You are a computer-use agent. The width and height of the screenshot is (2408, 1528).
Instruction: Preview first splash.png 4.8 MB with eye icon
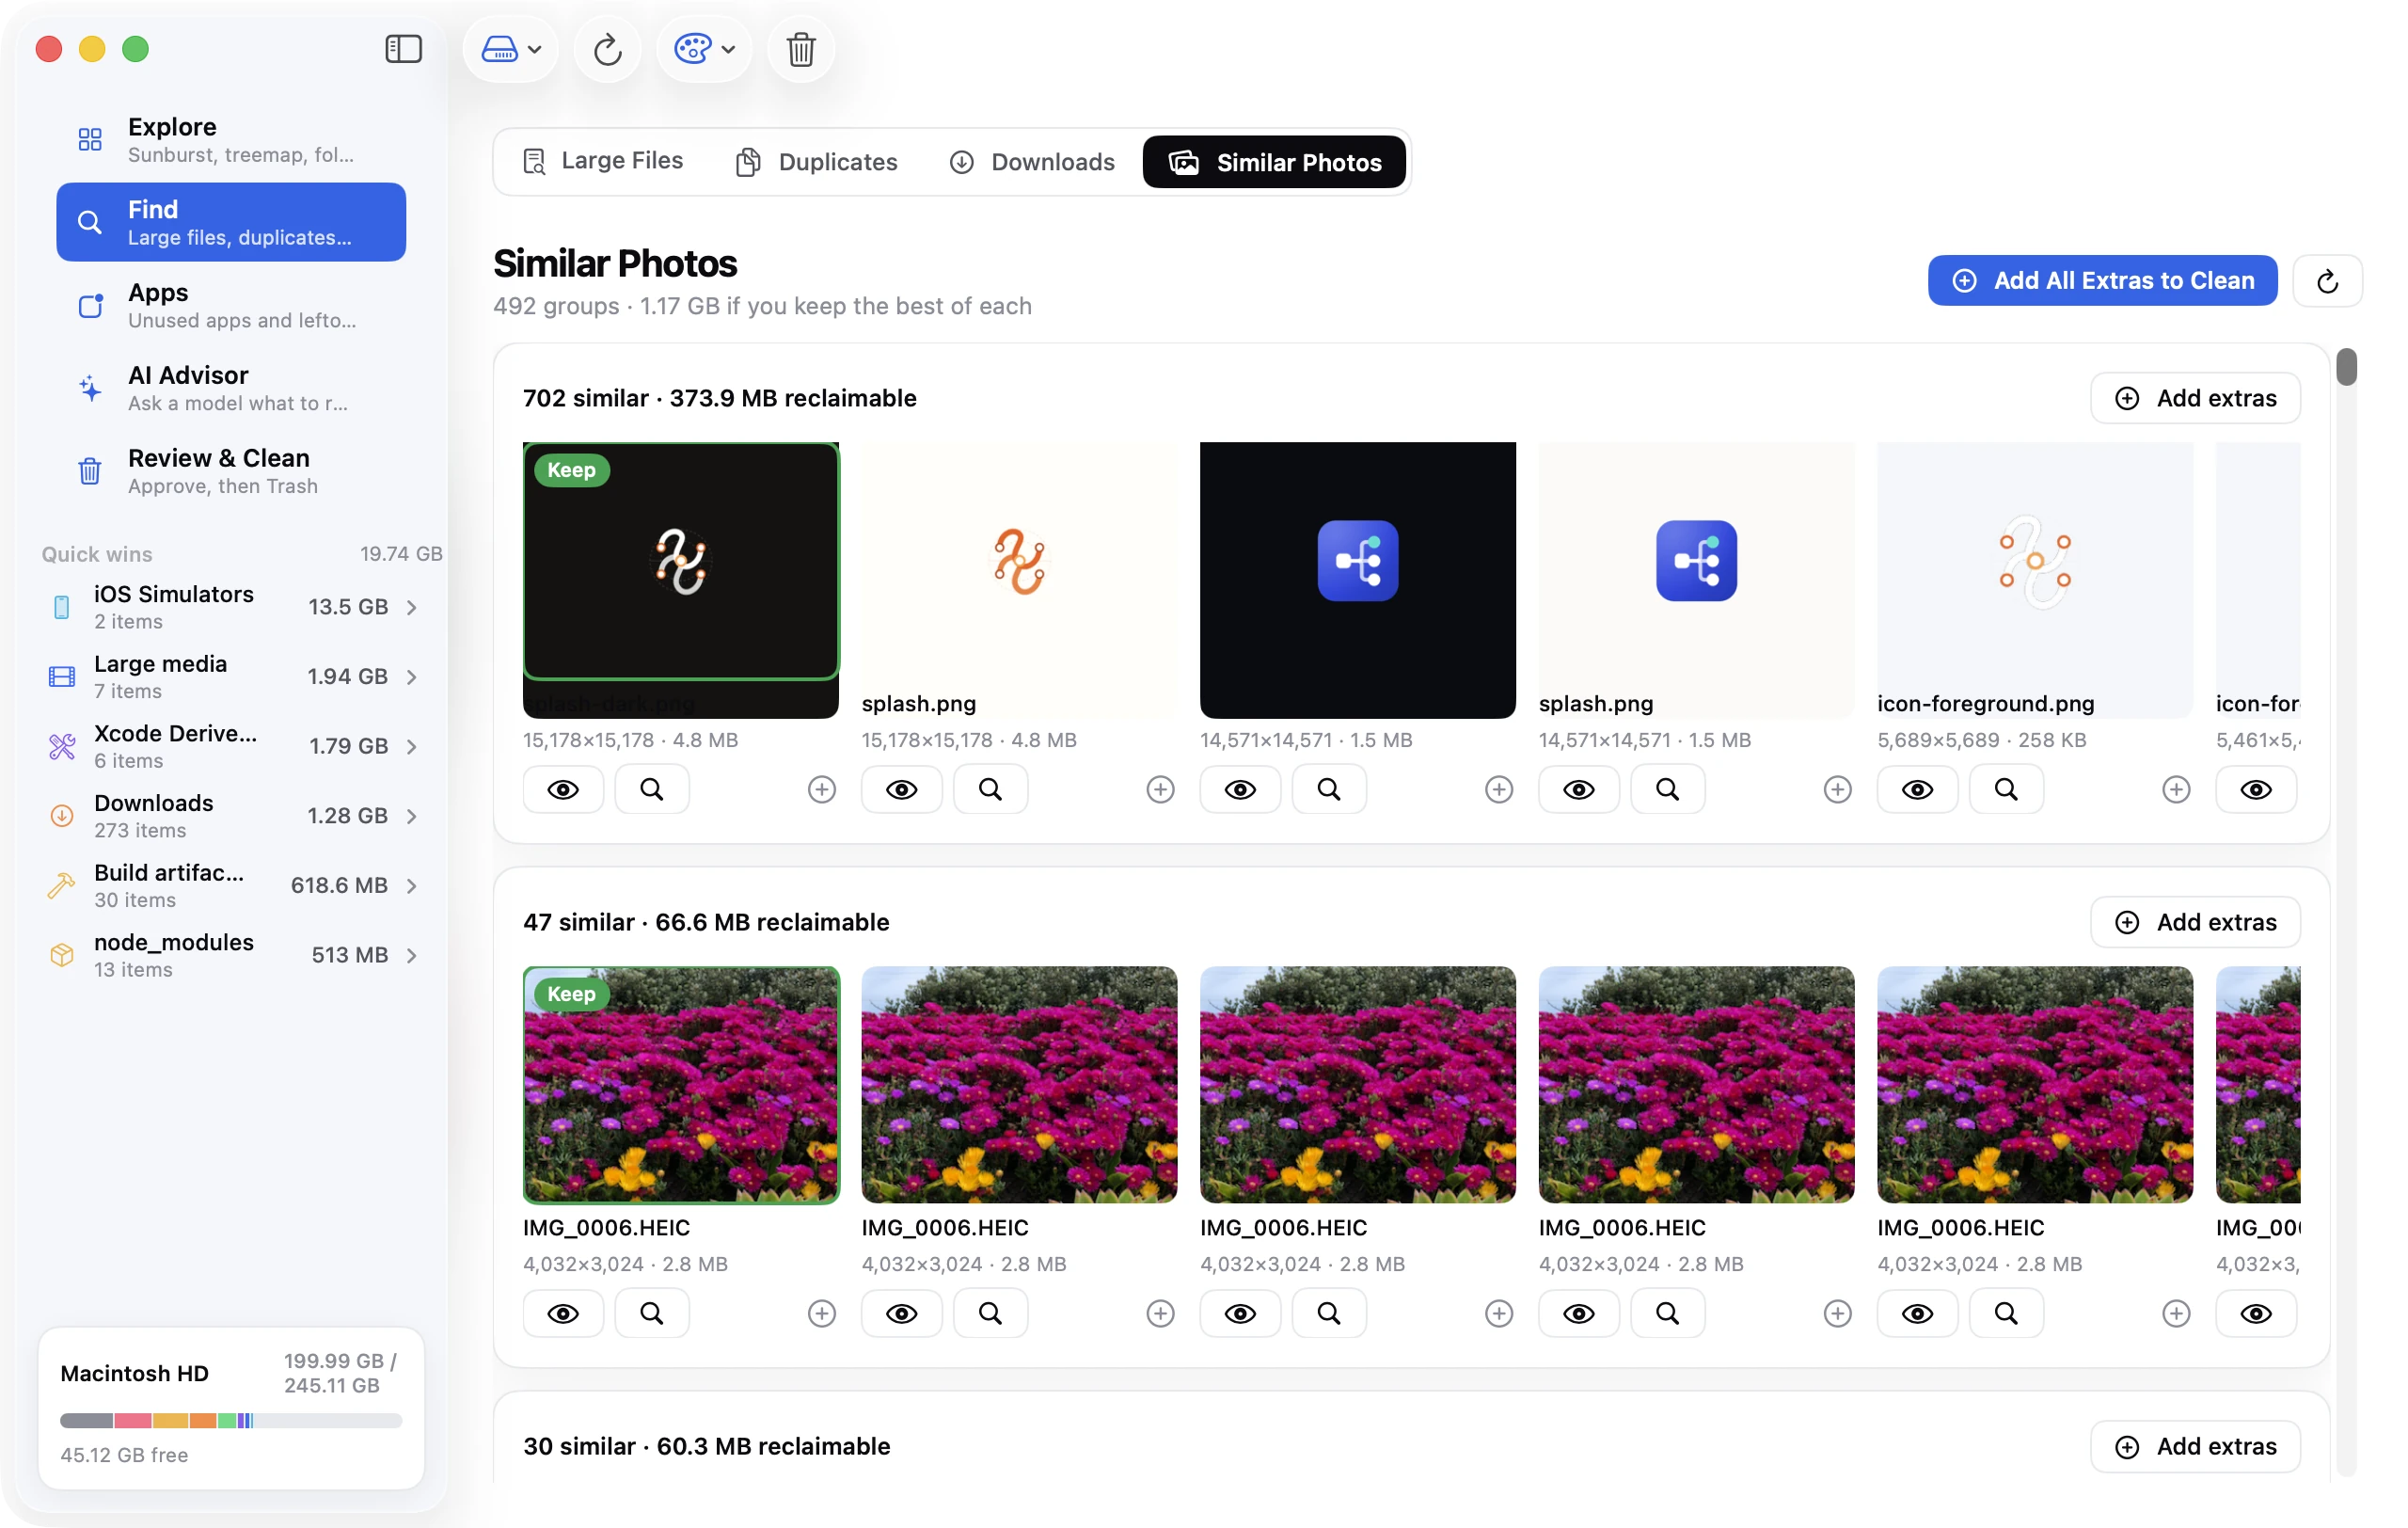tap(901, 790)
